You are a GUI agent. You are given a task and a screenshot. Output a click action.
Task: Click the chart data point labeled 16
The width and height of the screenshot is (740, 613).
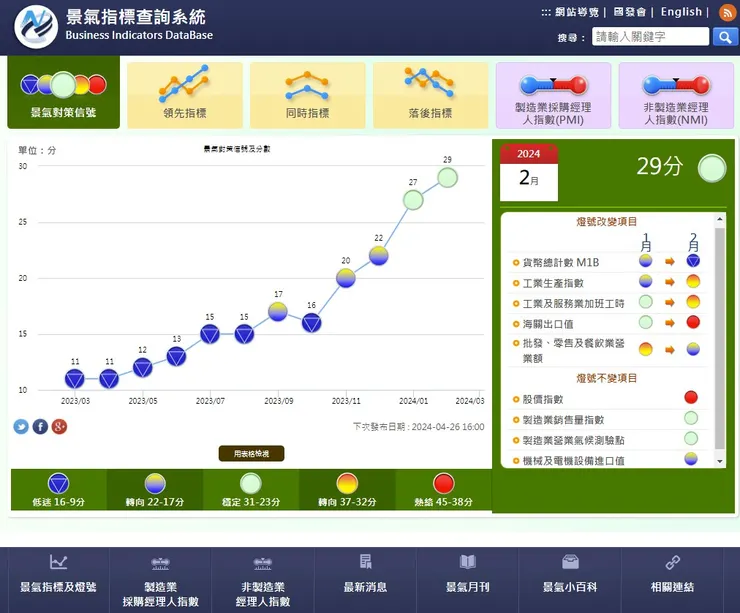click(x=311, y=323)
